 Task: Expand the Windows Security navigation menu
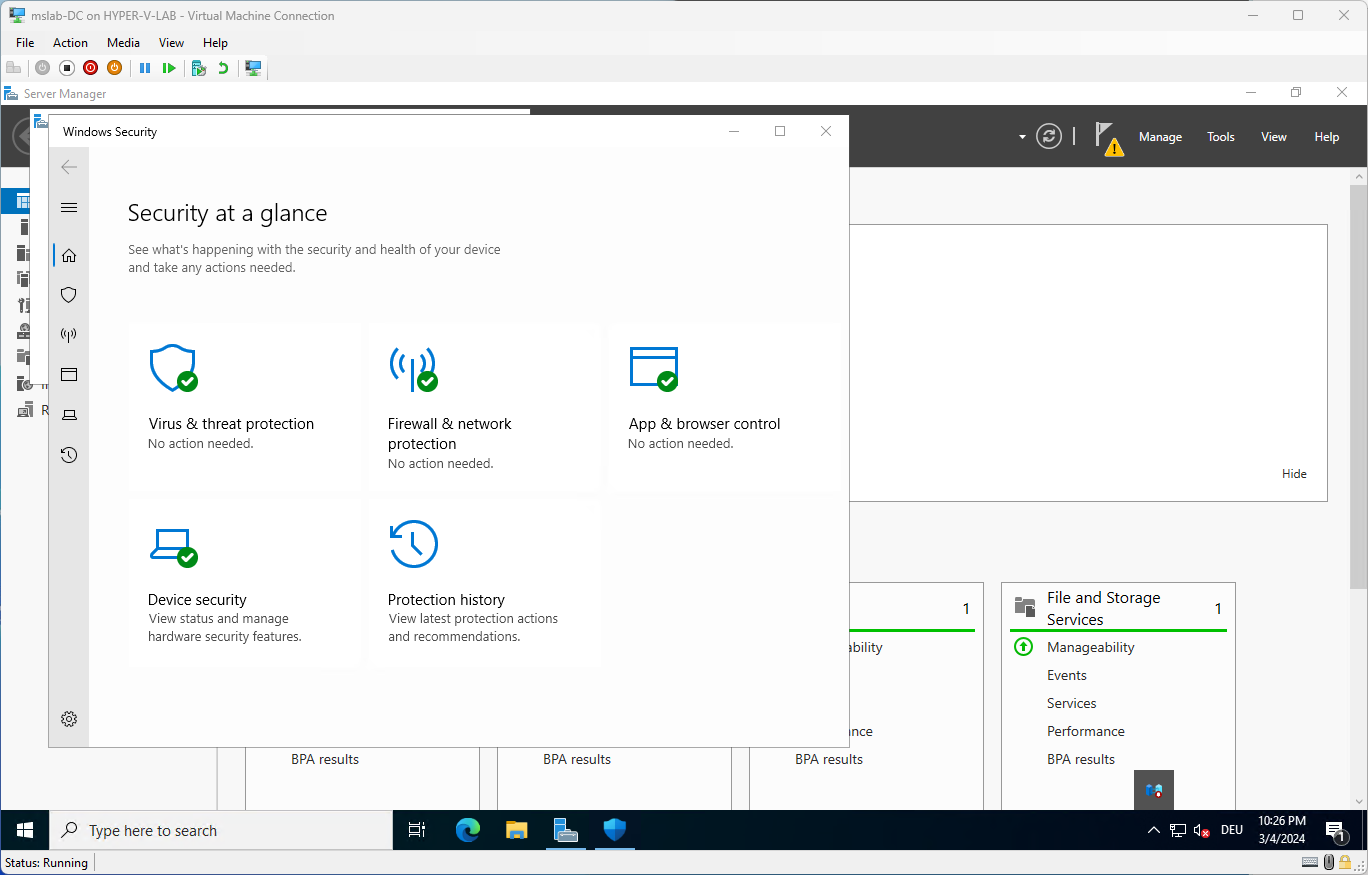point(68,207)
